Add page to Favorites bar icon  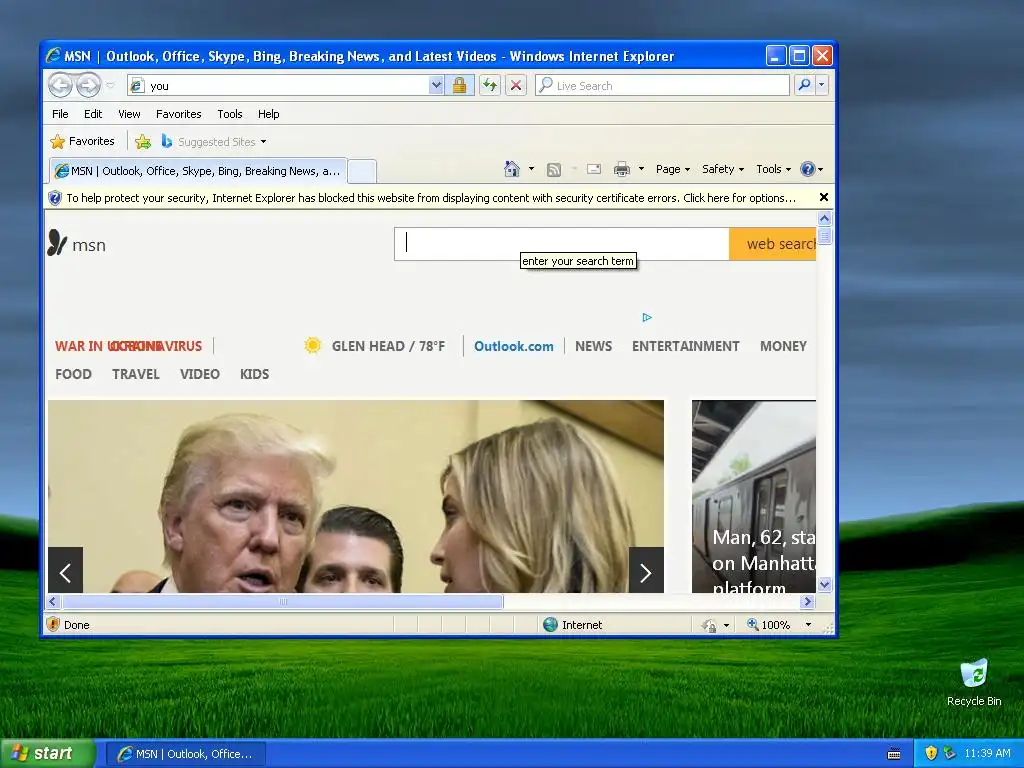pos(143,141)
